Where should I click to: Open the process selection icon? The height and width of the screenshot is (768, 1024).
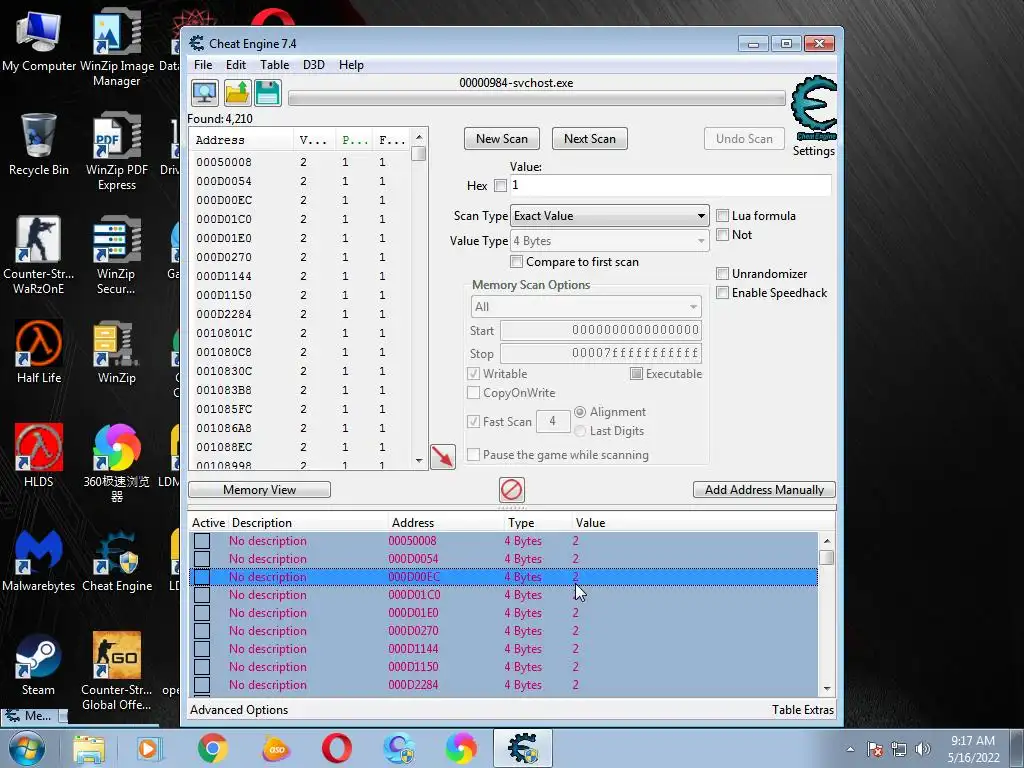point(204,93)
